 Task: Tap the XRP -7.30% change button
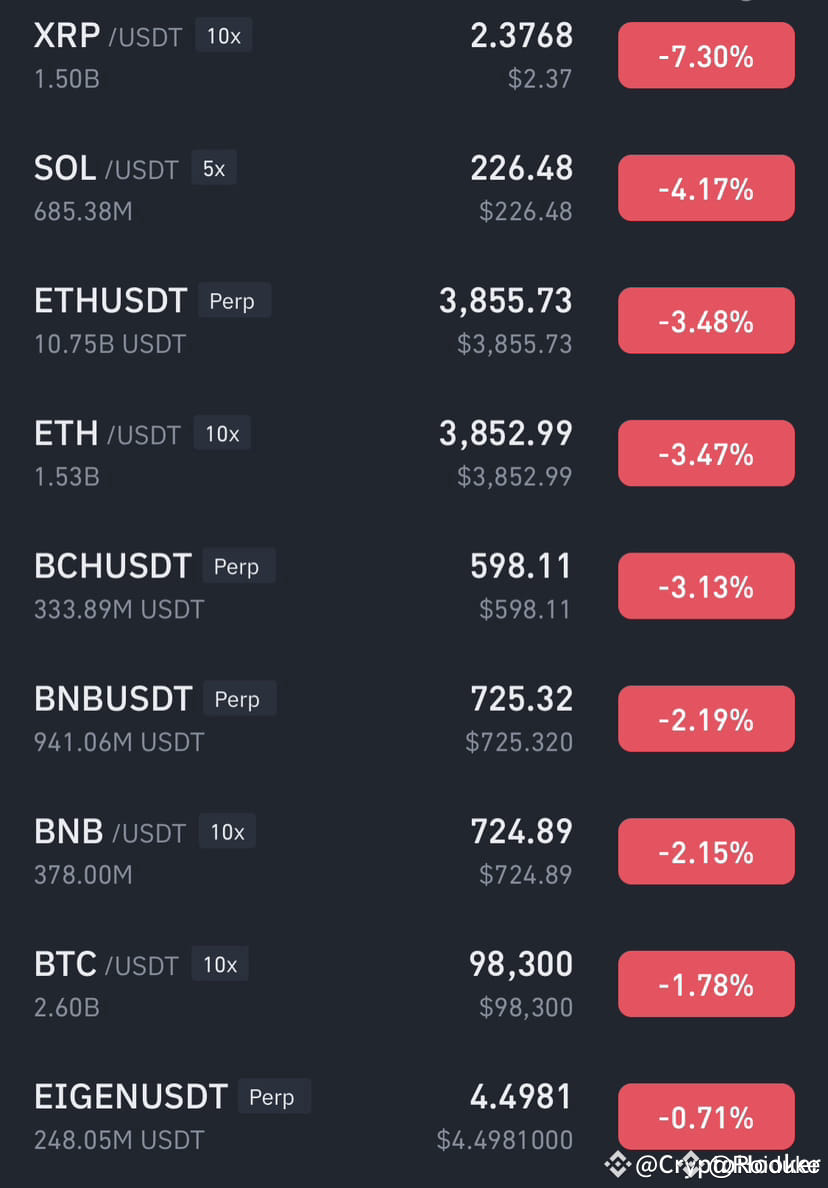point(706,55)
